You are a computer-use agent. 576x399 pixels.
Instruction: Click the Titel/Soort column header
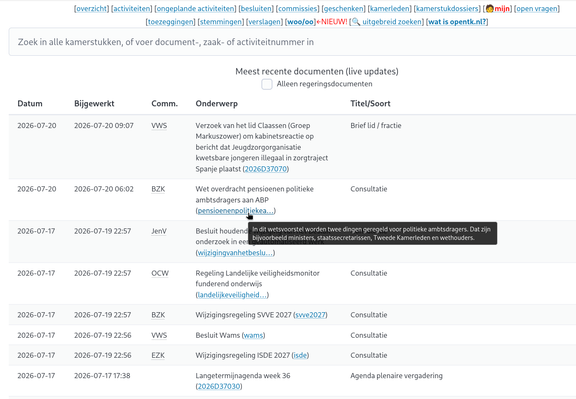(370, 104)
